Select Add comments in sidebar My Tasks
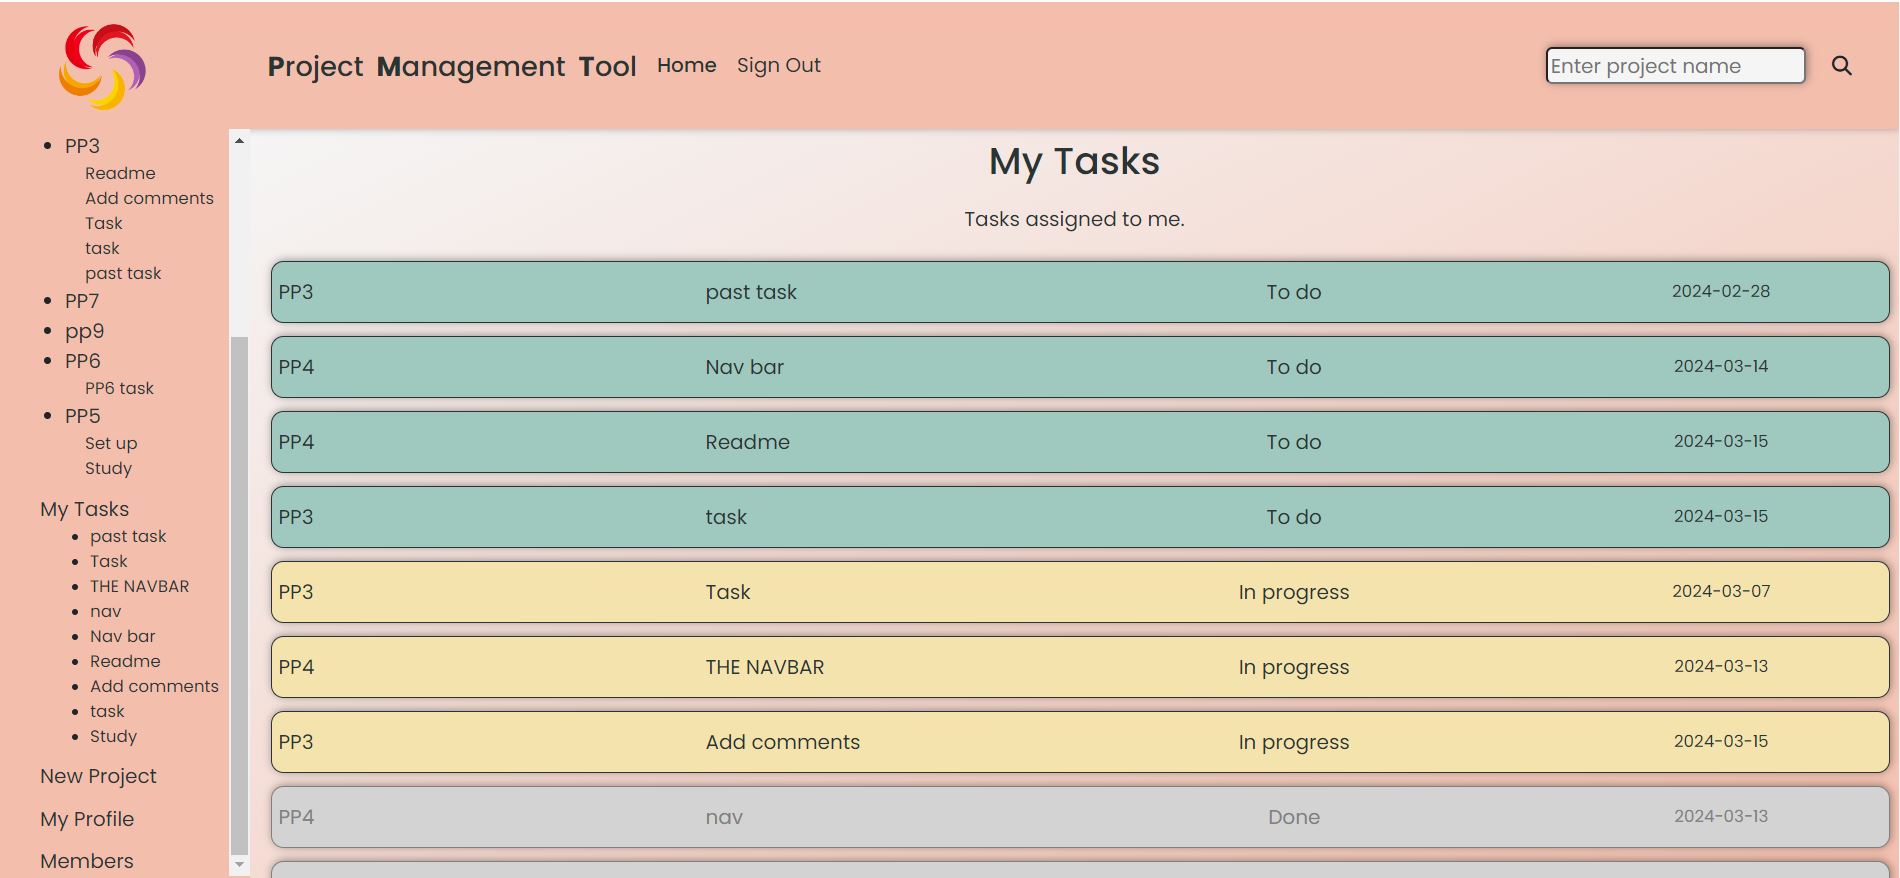This screenshot has height=878, width=1900. (x=154, y=686)
